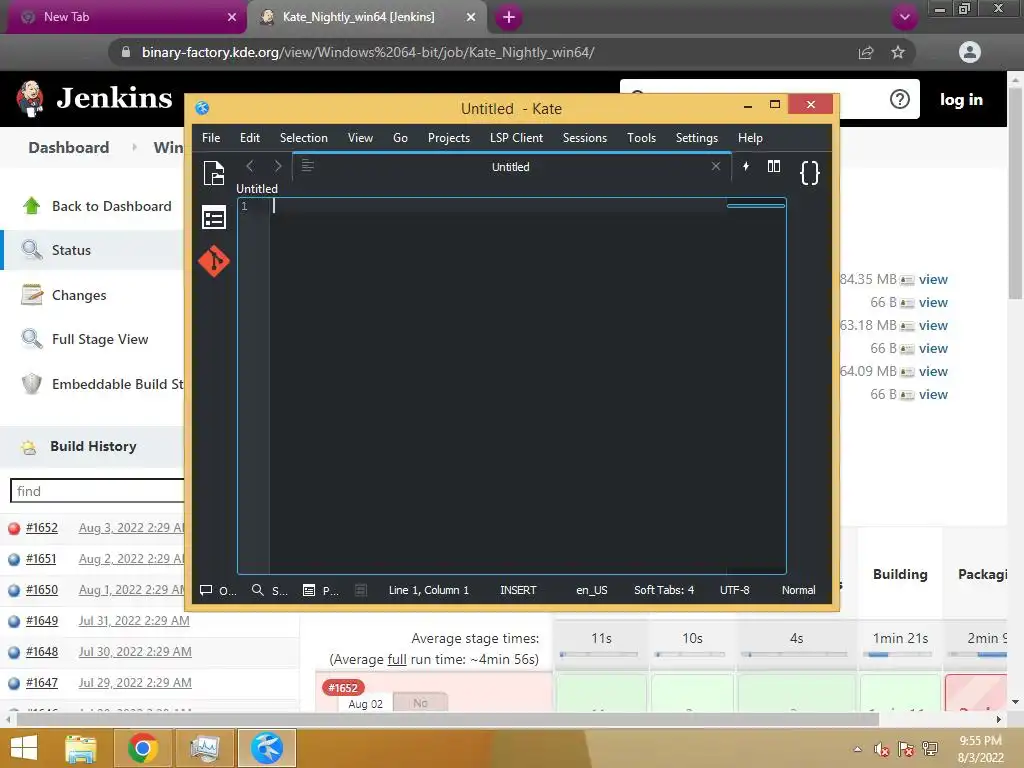Open the Go menu in Kate
Viewport: 1024px width, 768px height.
coord(400,138)
